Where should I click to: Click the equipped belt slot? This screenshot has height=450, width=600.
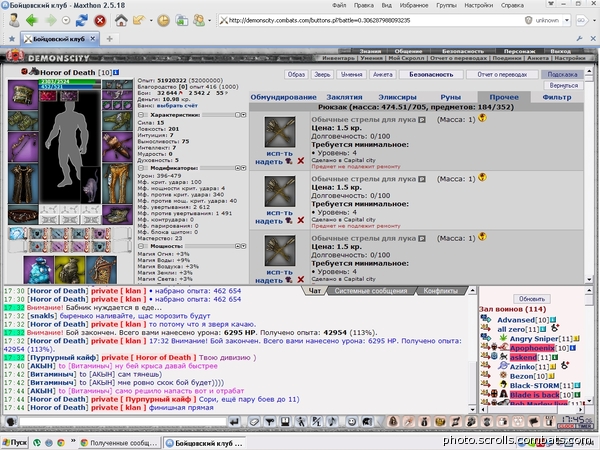click(x=23, y=215)
